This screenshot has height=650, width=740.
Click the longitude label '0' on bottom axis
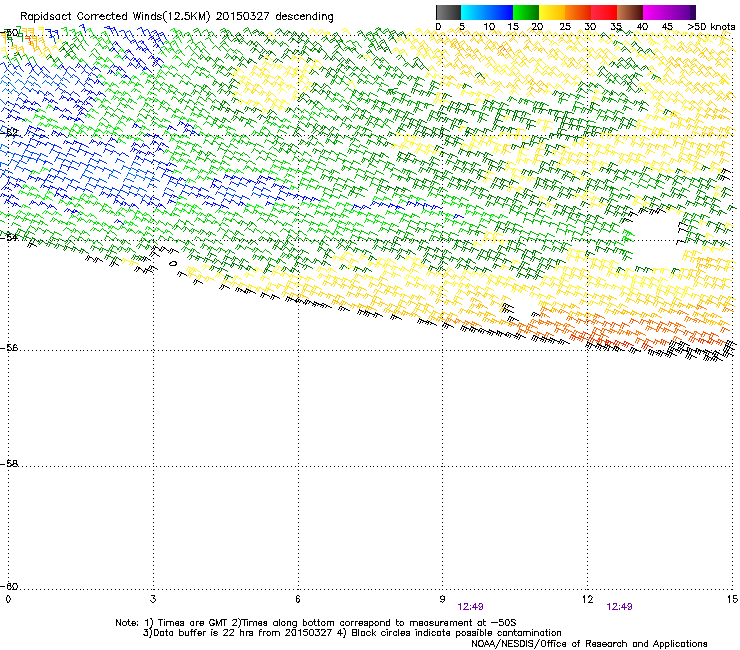(8, 599)
